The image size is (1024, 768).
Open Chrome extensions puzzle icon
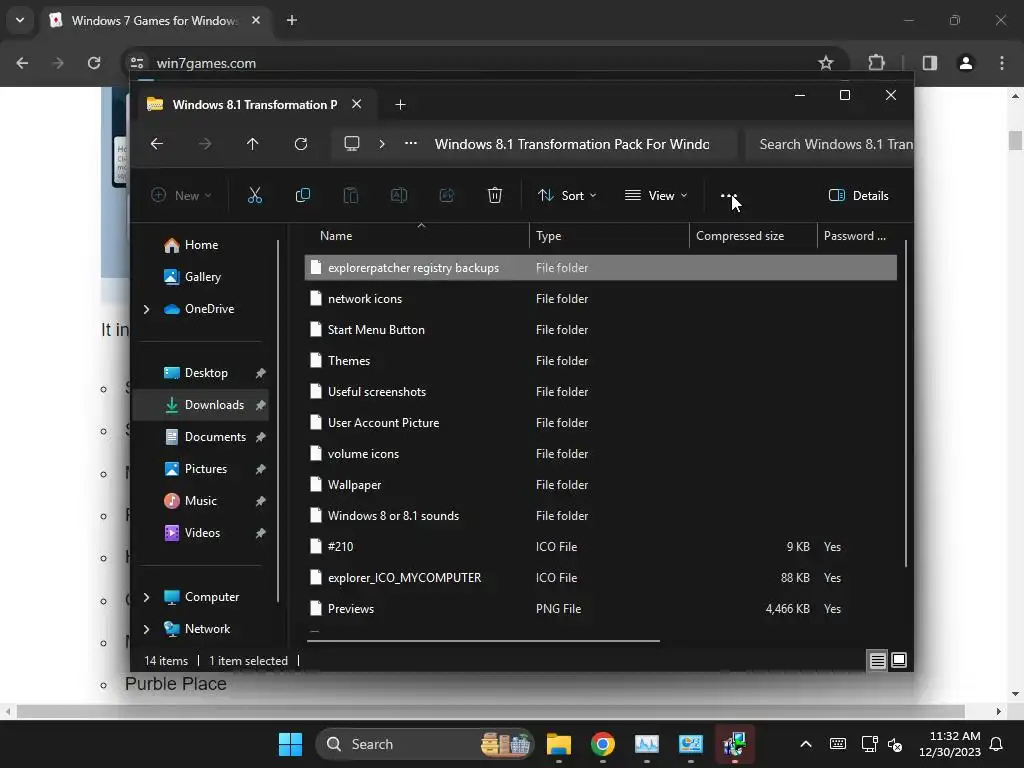point(876,63)
